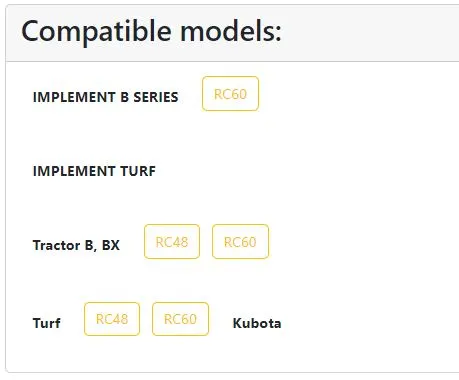Image resolution: width=459 pixels, height=380 pixels.
Task: Click the gray panel header bar
Action: pyautogui.click(x=232, y=33)
